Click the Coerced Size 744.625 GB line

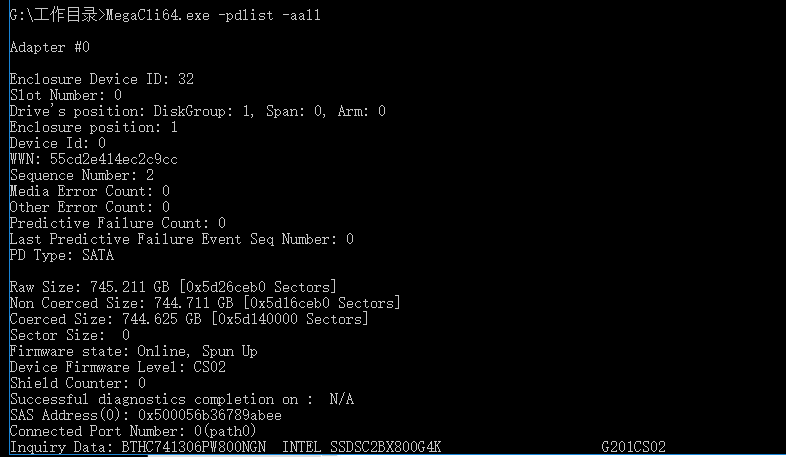[189, 319]
